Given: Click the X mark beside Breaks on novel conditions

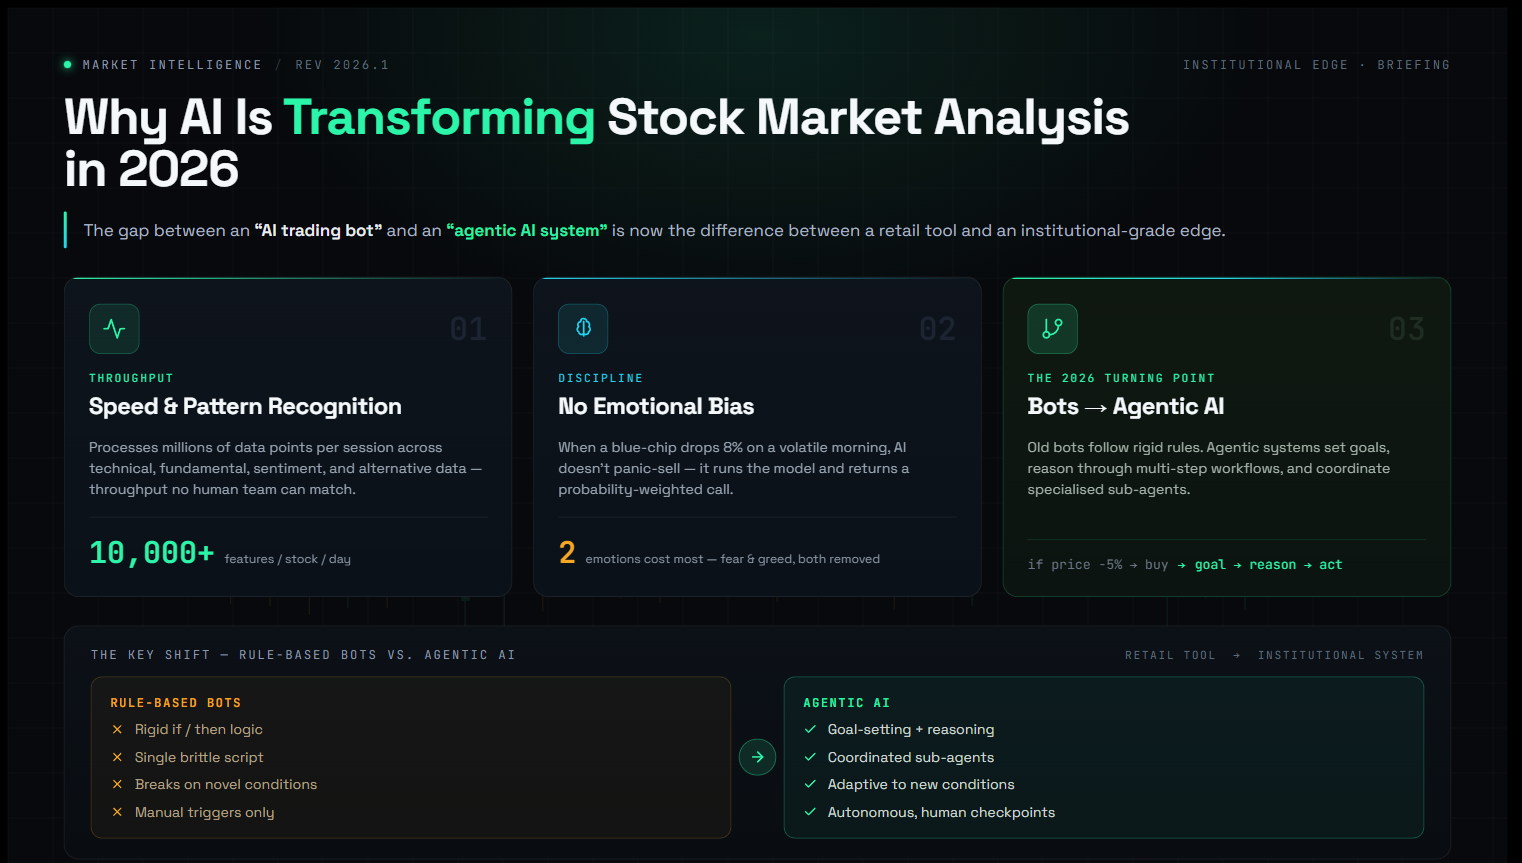Looking at the screenshot, I should click(x=117, y=785).
